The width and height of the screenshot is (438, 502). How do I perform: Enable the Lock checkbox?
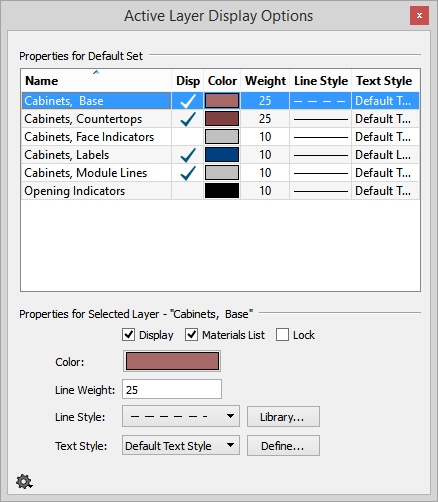coord(282,335)
